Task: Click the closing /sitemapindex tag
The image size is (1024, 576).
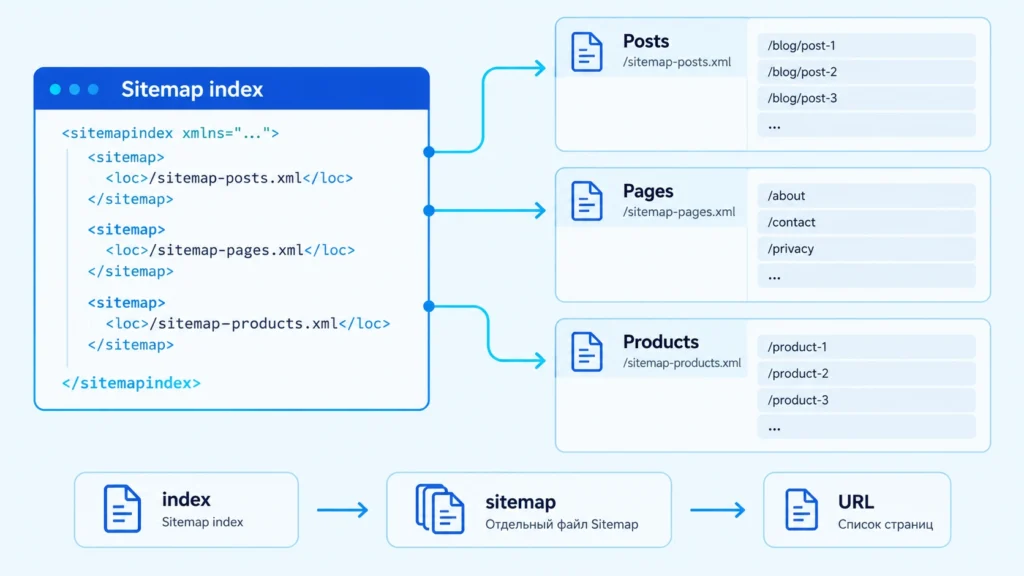Action: 131,383
